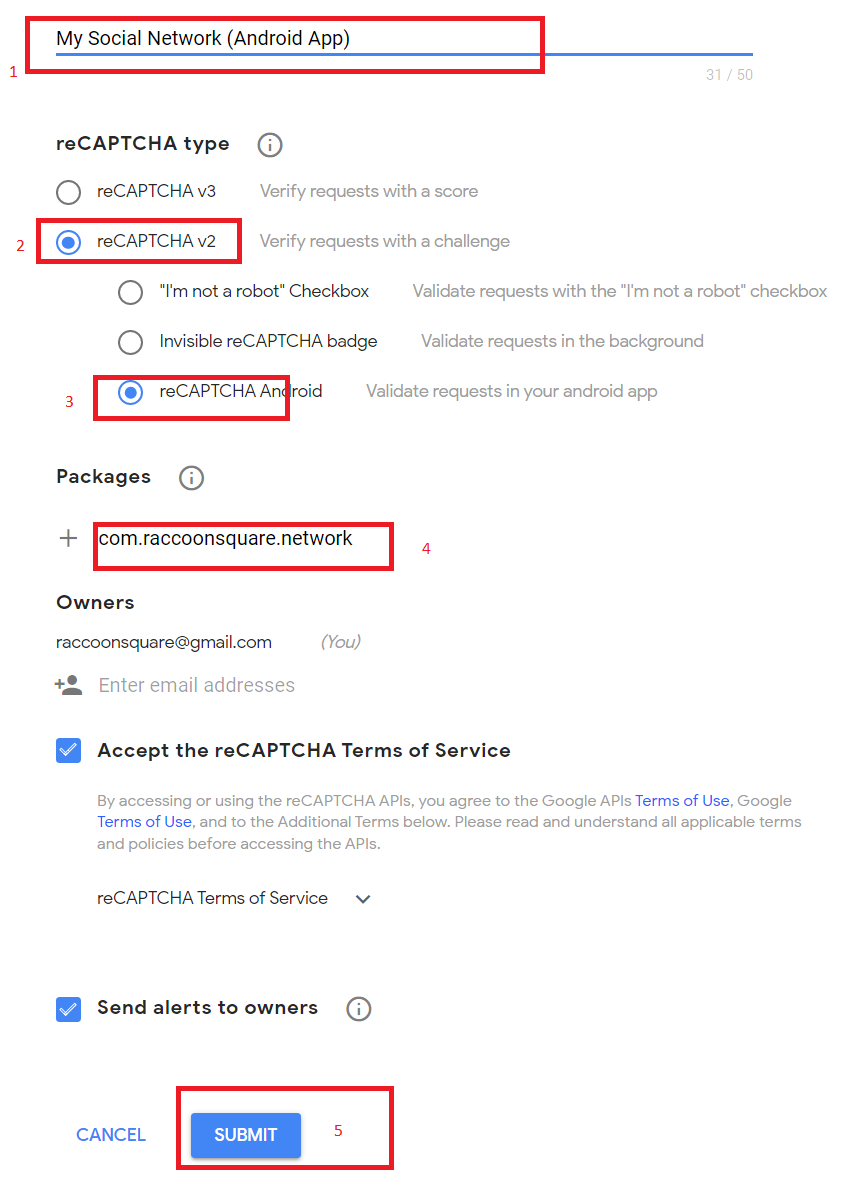Click the add-person icon beside email addresses
The image size is (863, 1194).
67,685
